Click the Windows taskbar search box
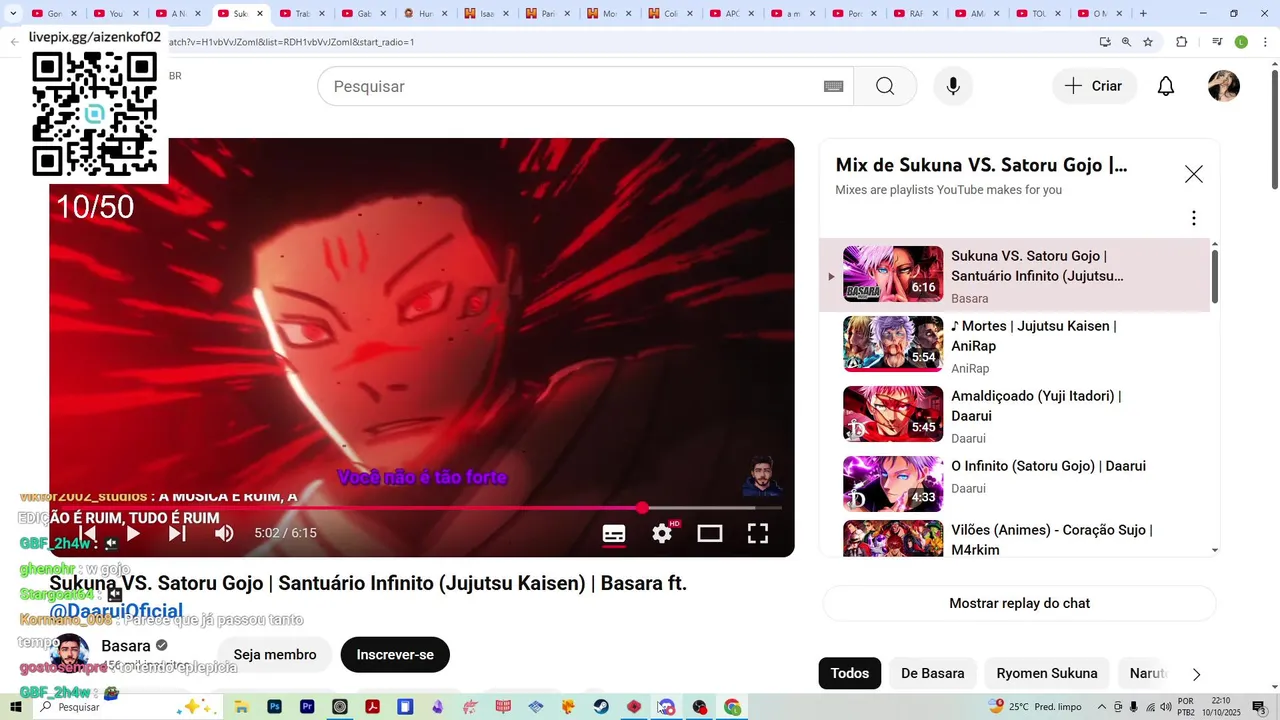The width and height of the screenshot is (1280, 720). [128, 707]
